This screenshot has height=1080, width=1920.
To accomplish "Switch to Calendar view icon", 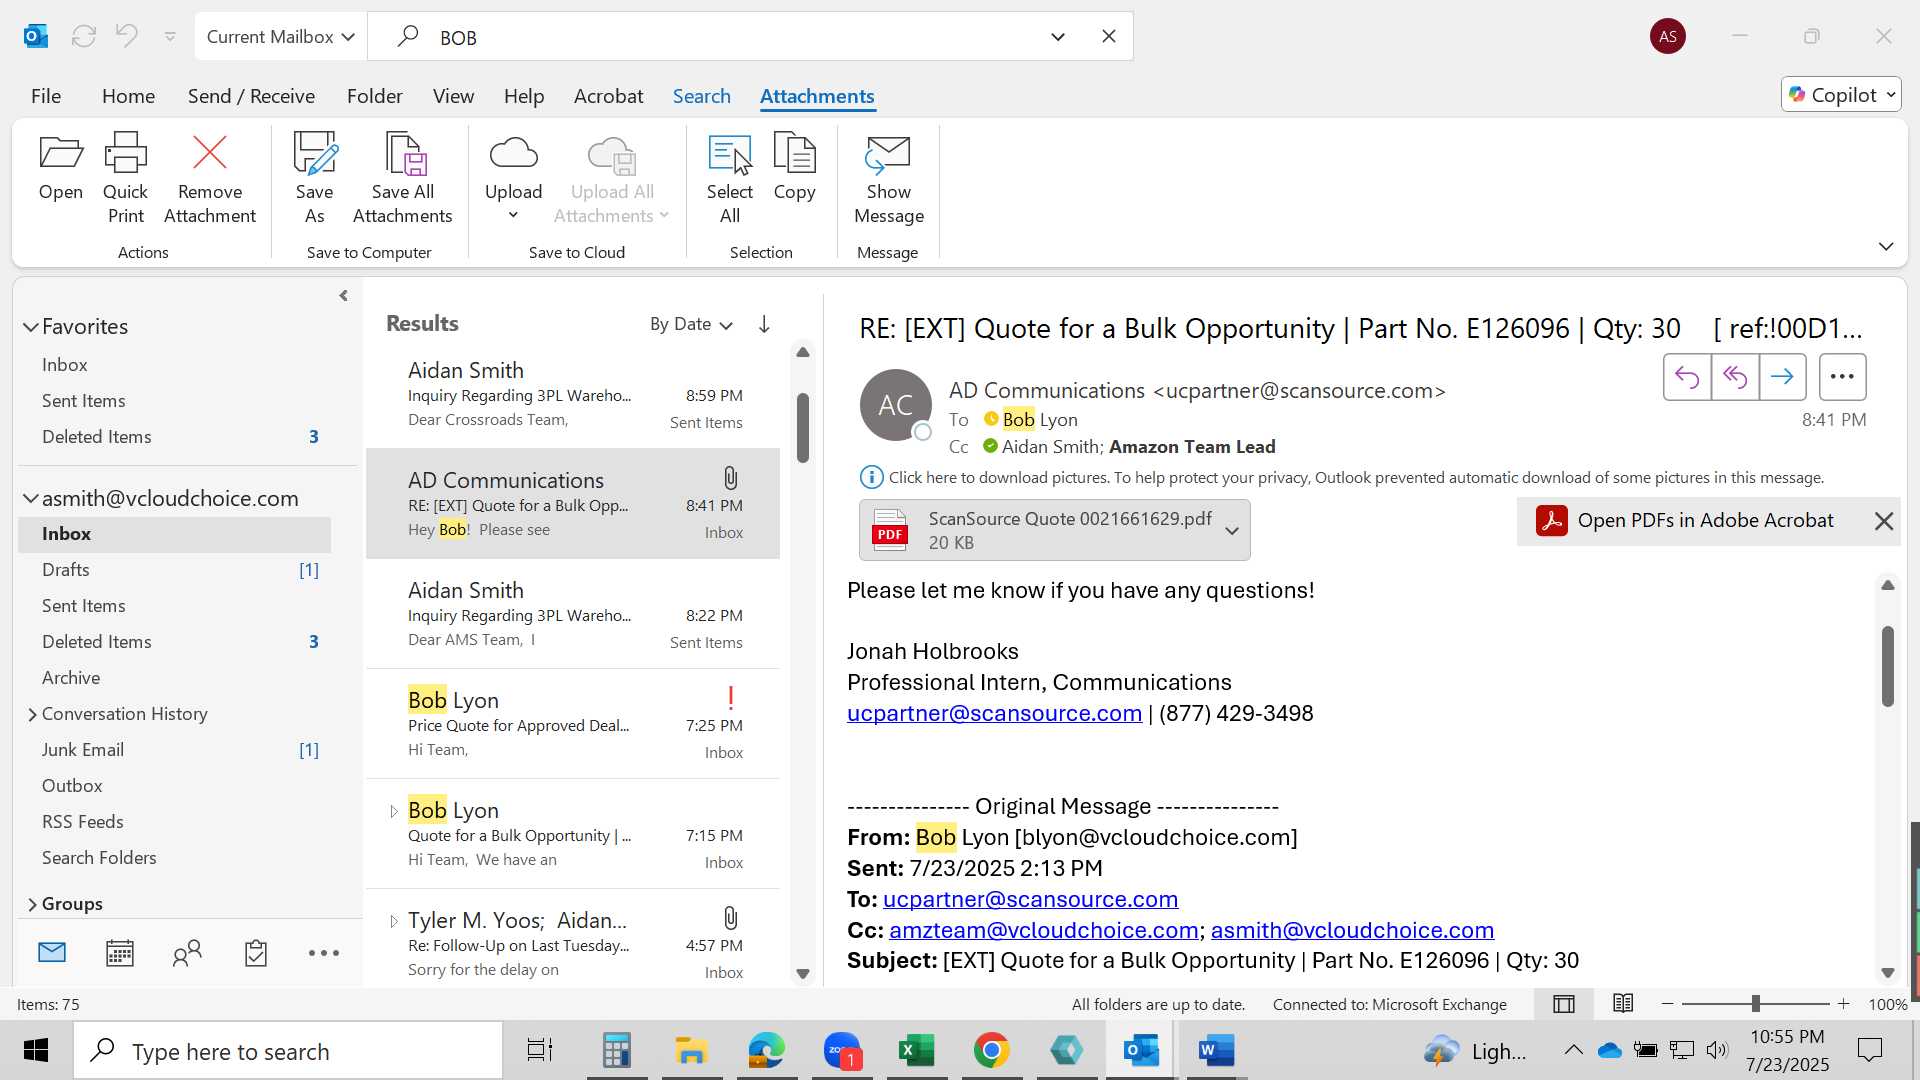I will pos(120,953).
